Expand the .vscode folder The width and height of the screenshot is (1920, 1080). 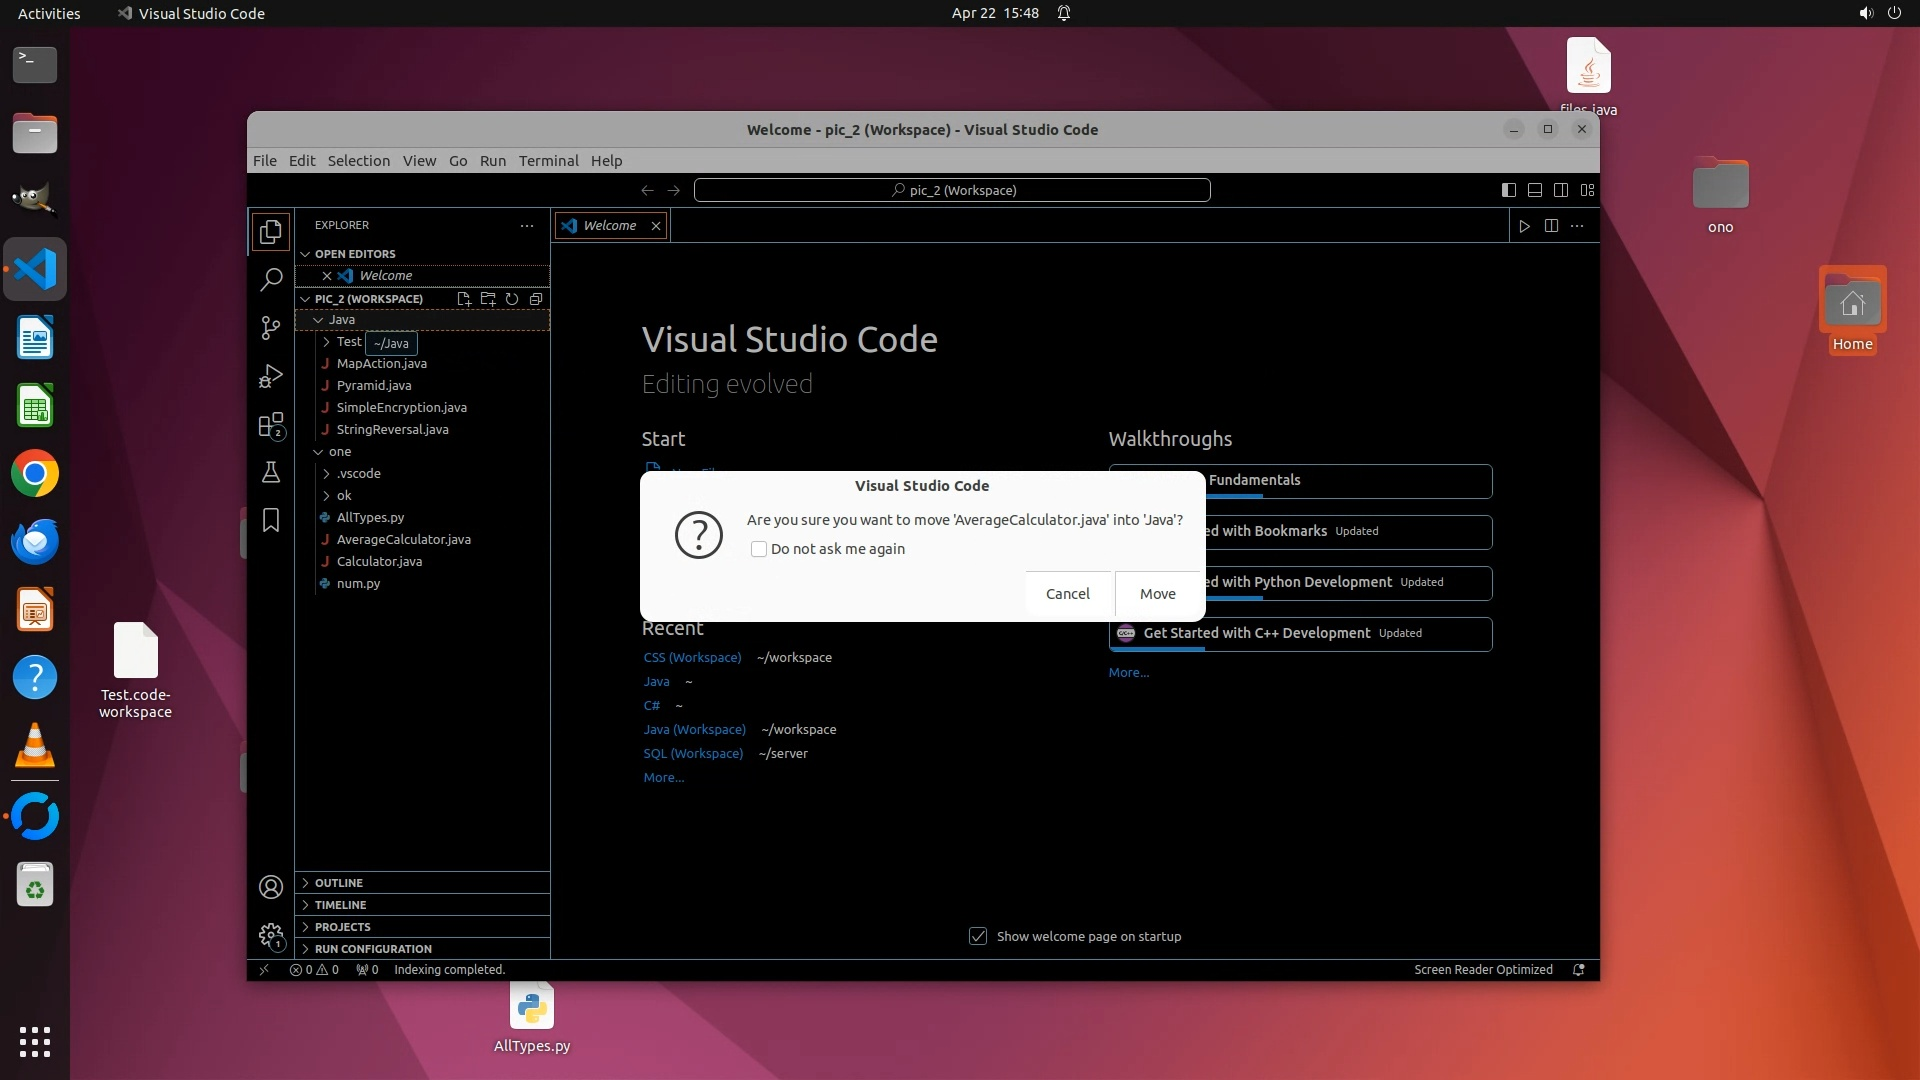pos(358,474)
